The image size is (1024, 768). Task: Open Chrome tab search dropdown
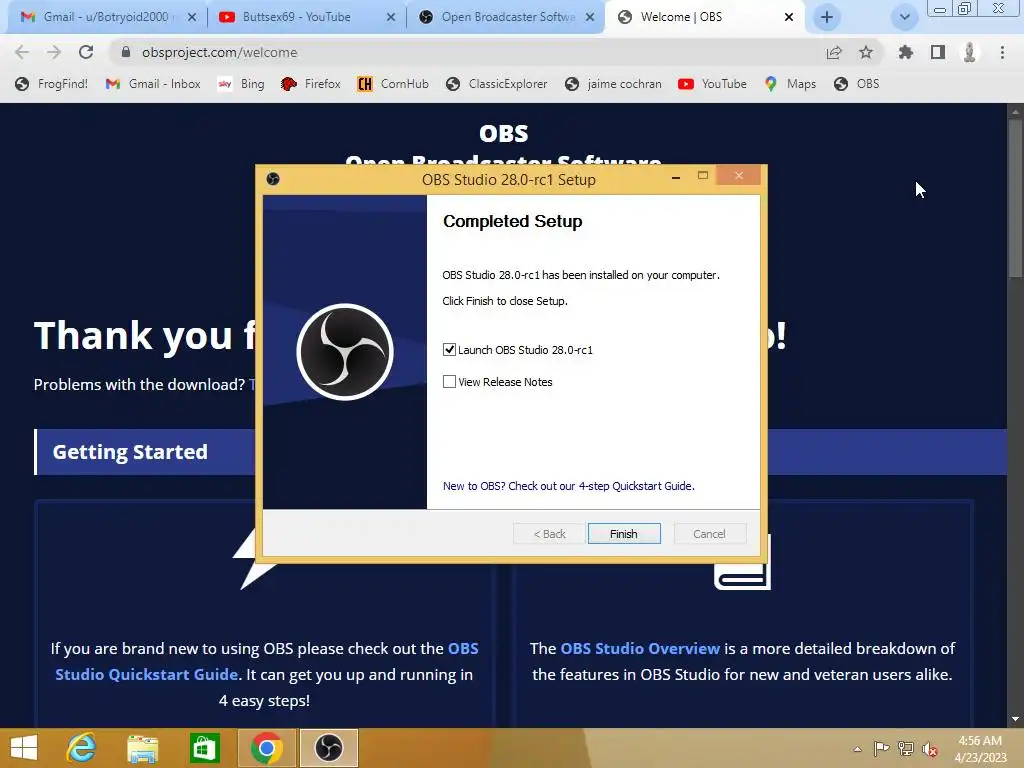click(904, 17)
